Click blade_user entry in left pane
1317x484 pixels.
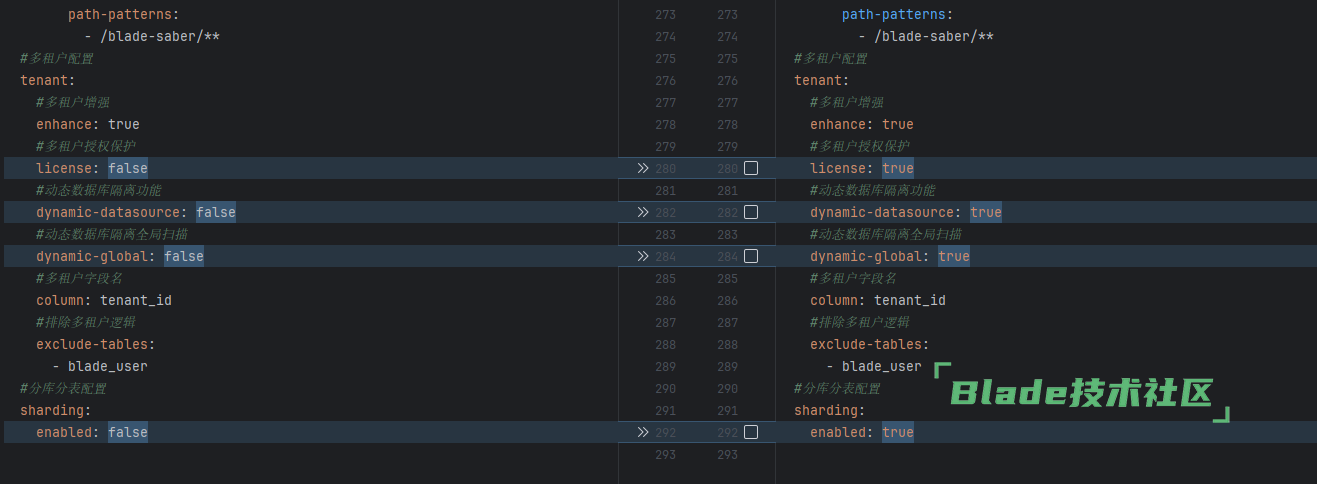click(x=107, y=366)
